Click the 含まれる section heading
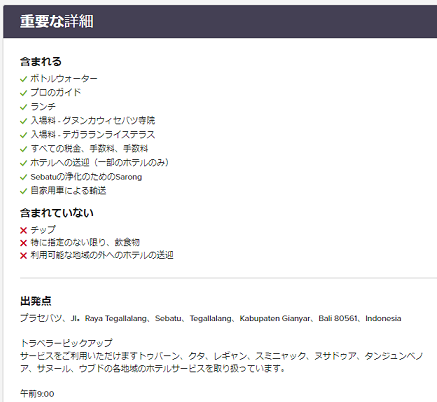 click(41, 62)
